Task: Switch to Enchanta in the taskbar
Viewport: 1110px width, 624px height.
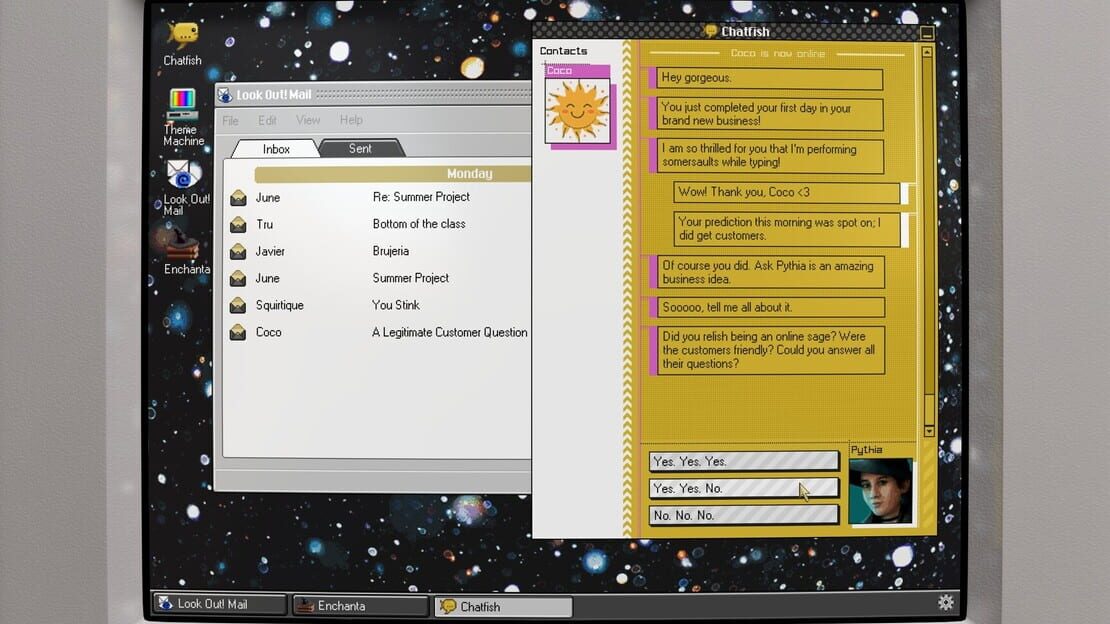Action: [x=360, y=606]
